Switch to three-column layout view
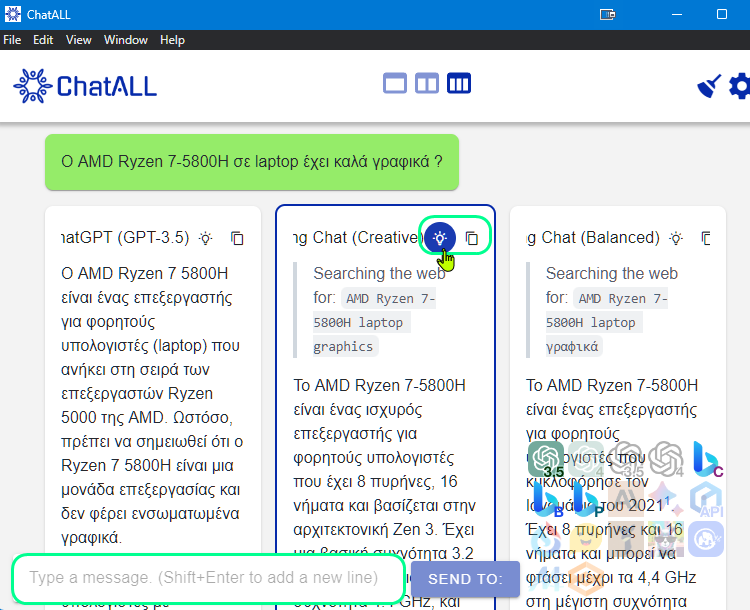Viewport: 750px width, 610px height. tap(459, 84)
